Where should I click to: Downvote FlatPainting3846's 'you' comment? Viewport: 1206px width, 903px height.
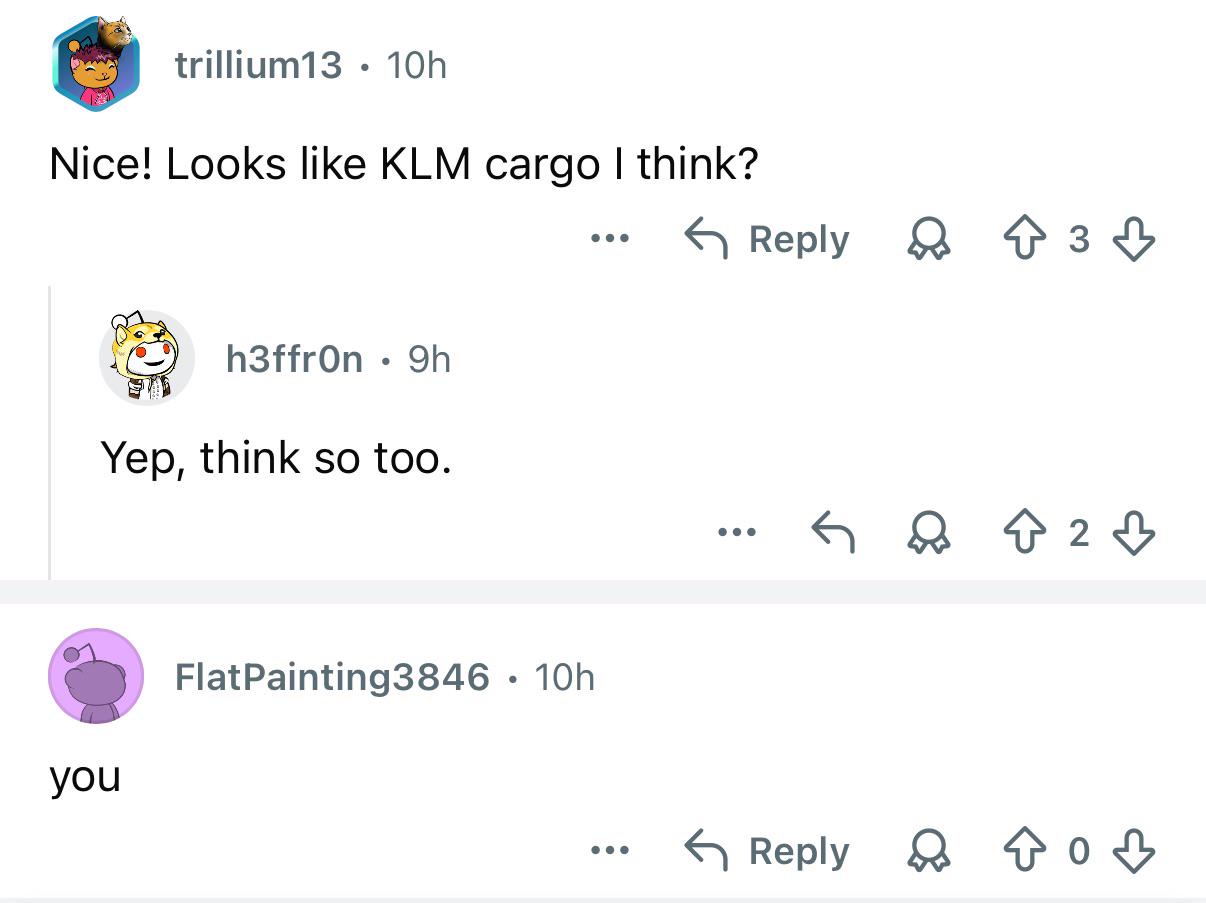[x=1134, y=851]
